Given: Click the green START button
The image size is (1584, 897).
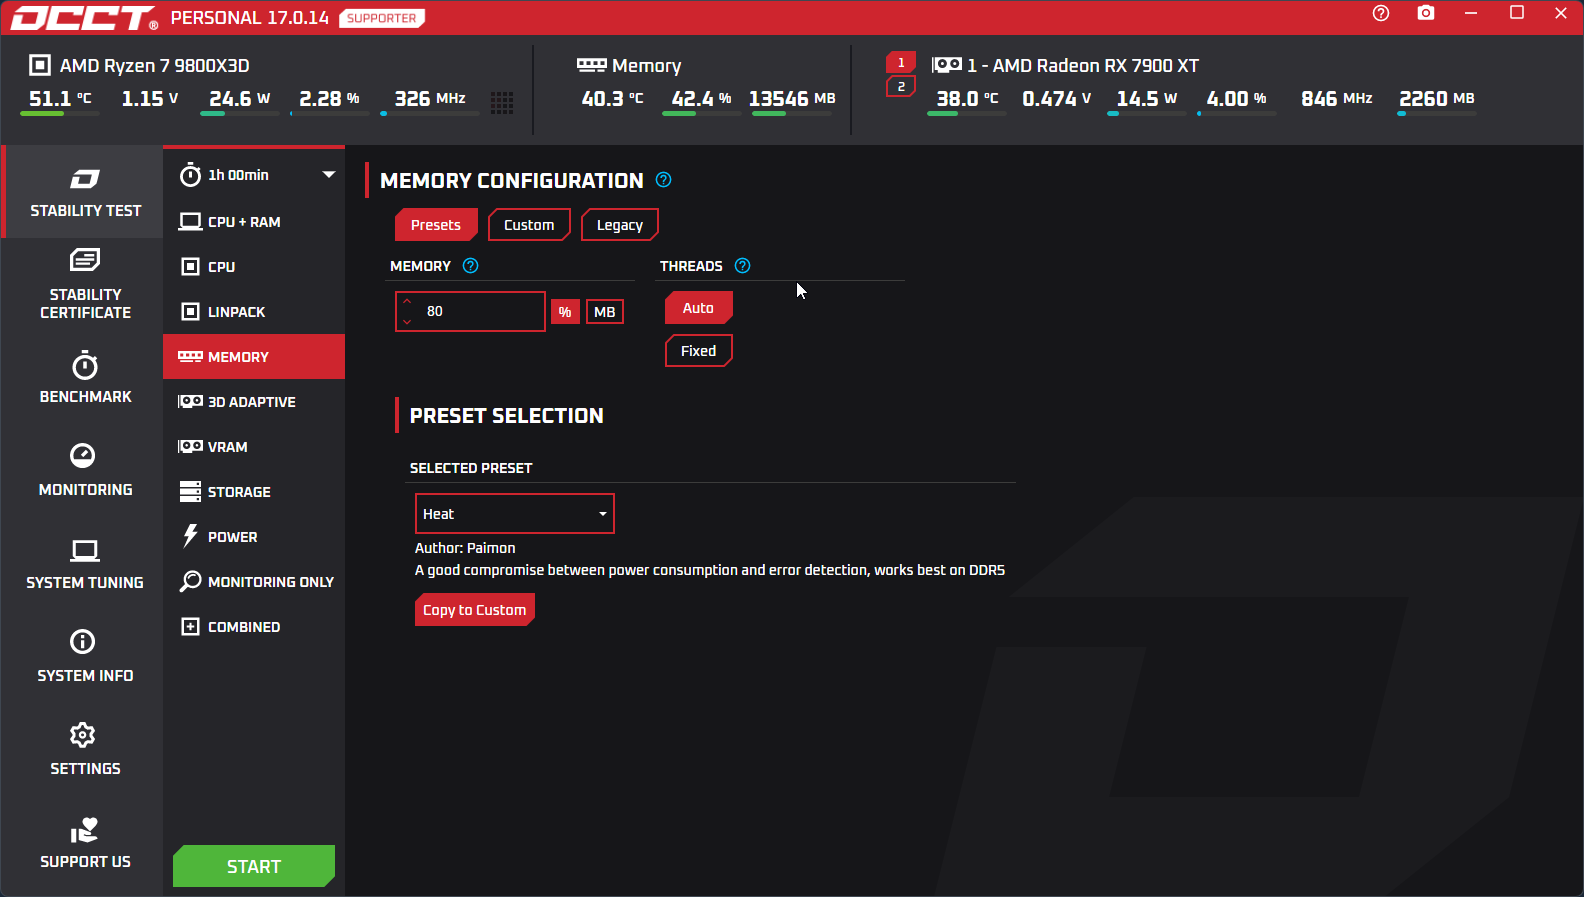Looking at the screenshot, I should (x=254, y=866).
